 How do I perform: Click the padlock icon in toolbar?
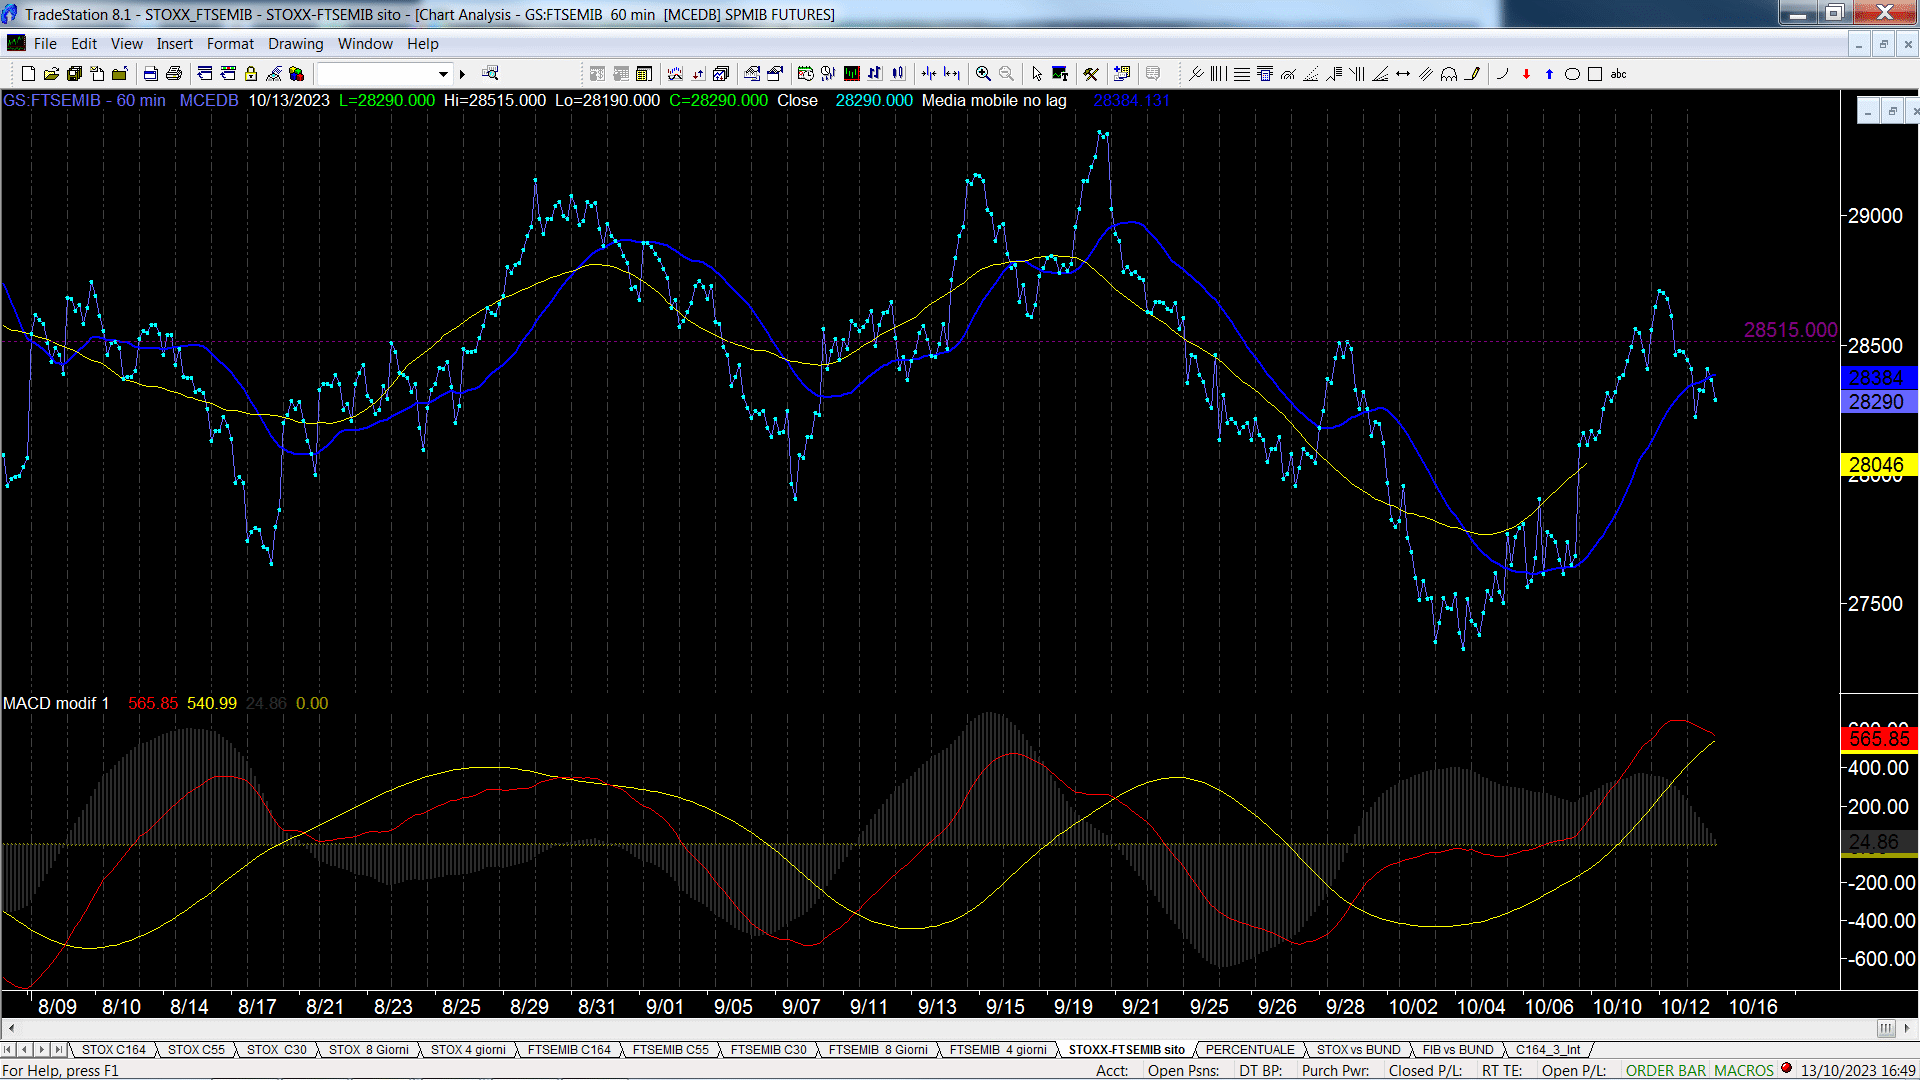pyautogui.click(x=251, y=74)
